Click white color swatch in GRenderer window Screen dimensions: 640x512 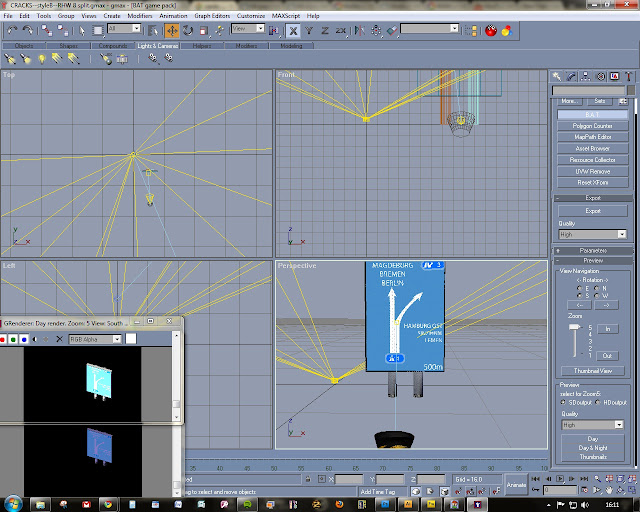click(x=131, y=339)
